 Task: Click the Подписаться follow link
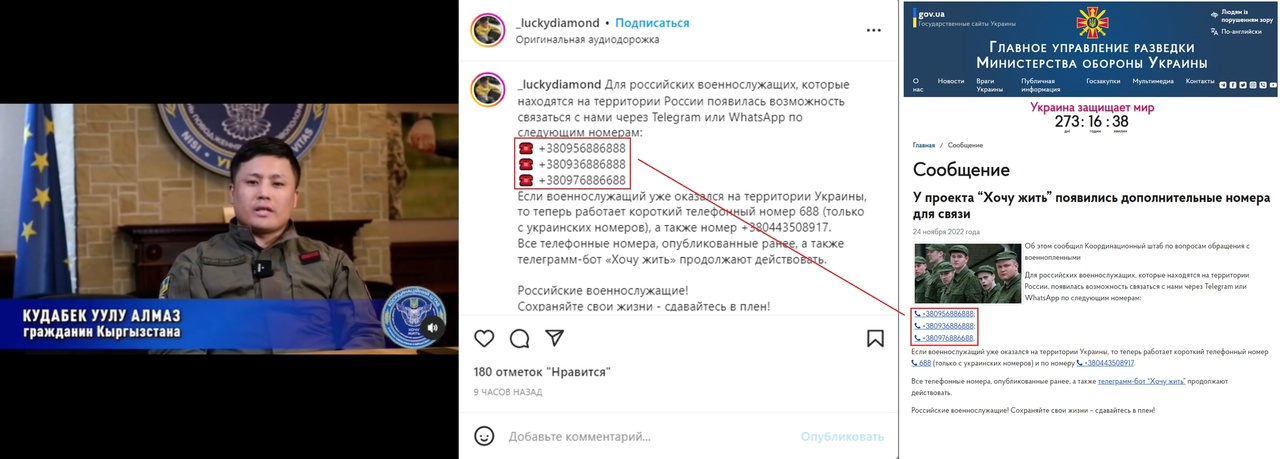point(652,23)
